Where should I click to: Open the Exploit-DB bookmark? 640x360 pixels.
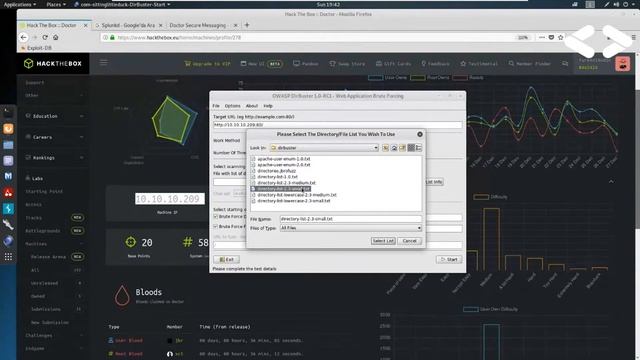coord(36,48)
